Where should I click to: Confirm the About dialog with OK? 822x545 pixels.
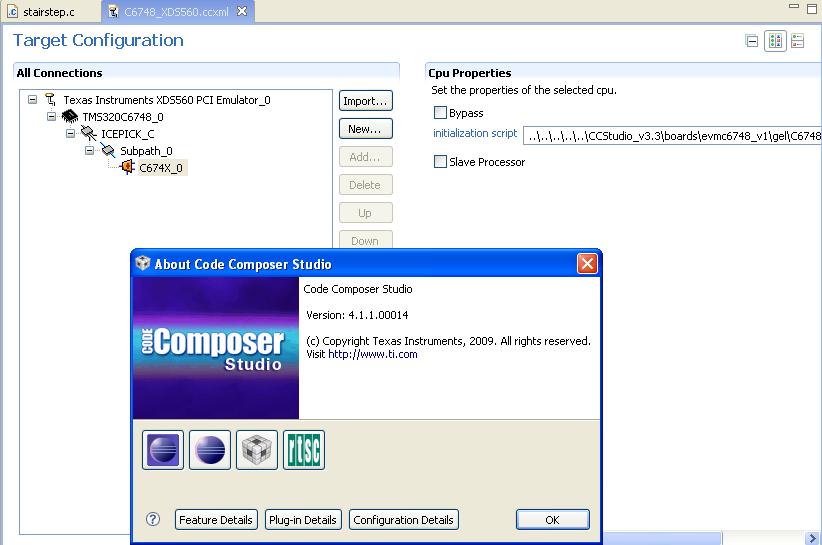[553, 520]
